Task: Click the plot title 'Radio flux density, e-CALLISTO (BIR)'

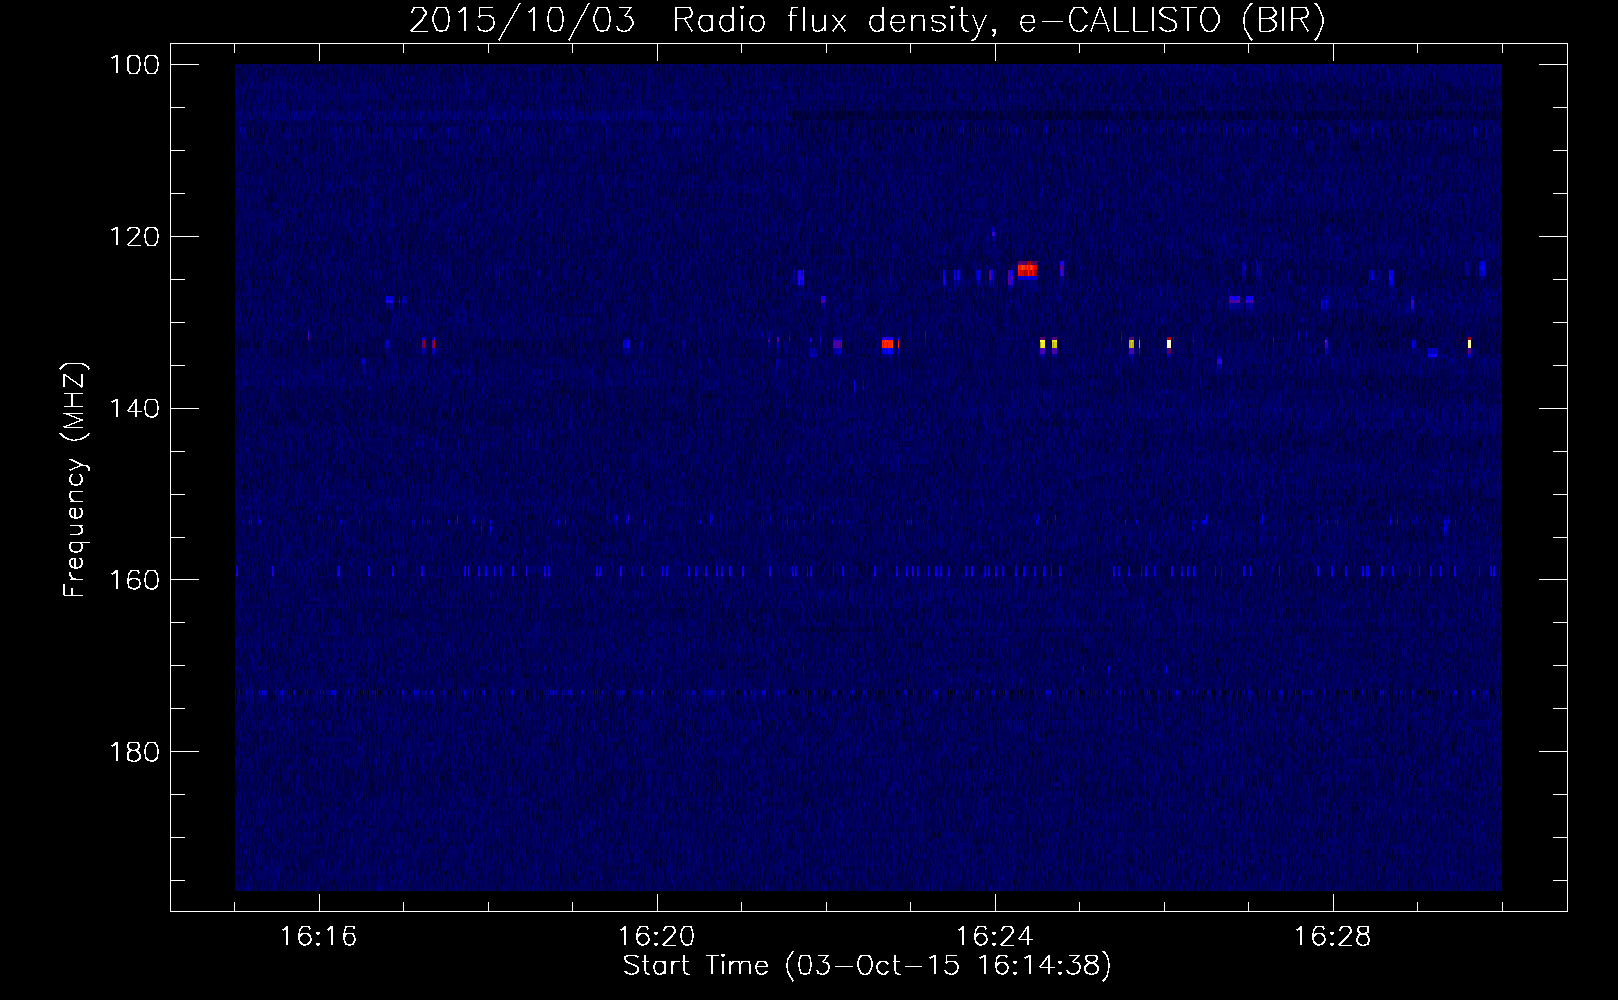Action: (998, 21)
